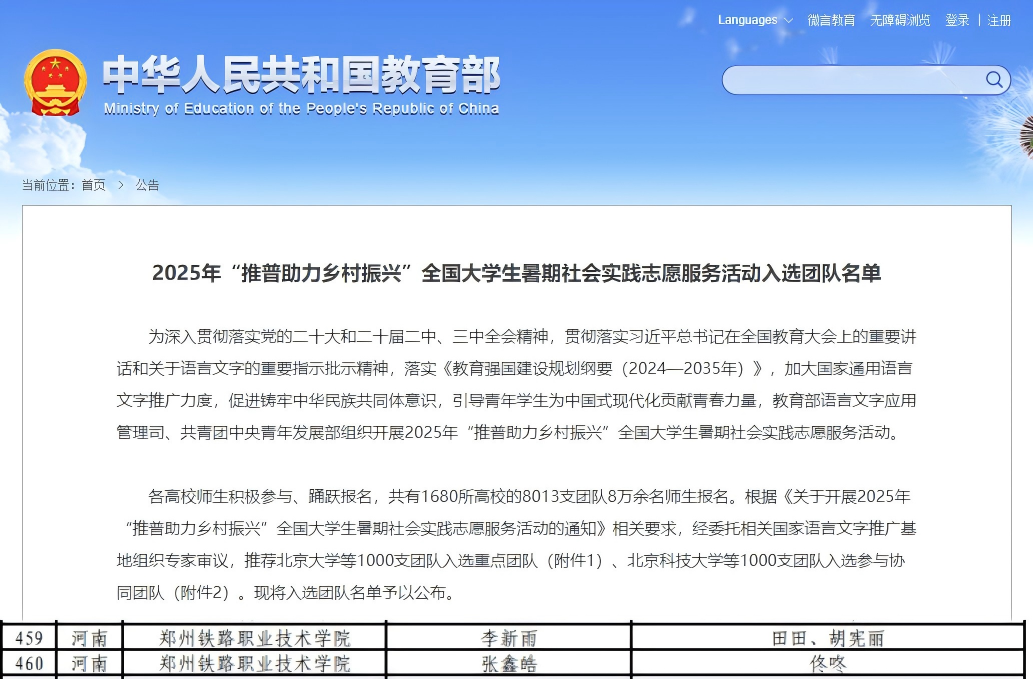Click the 登录 login link

[x=957, y=20]
